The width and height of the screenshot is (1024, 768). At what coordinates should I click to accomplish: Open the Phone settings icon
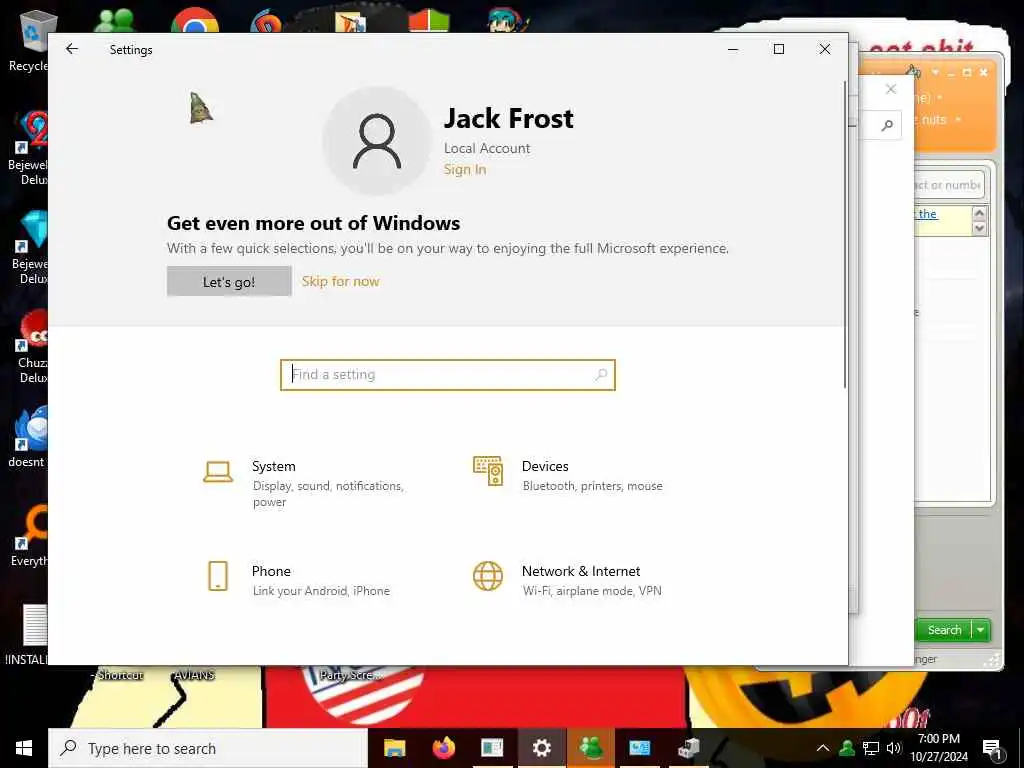tap(217, 576)
